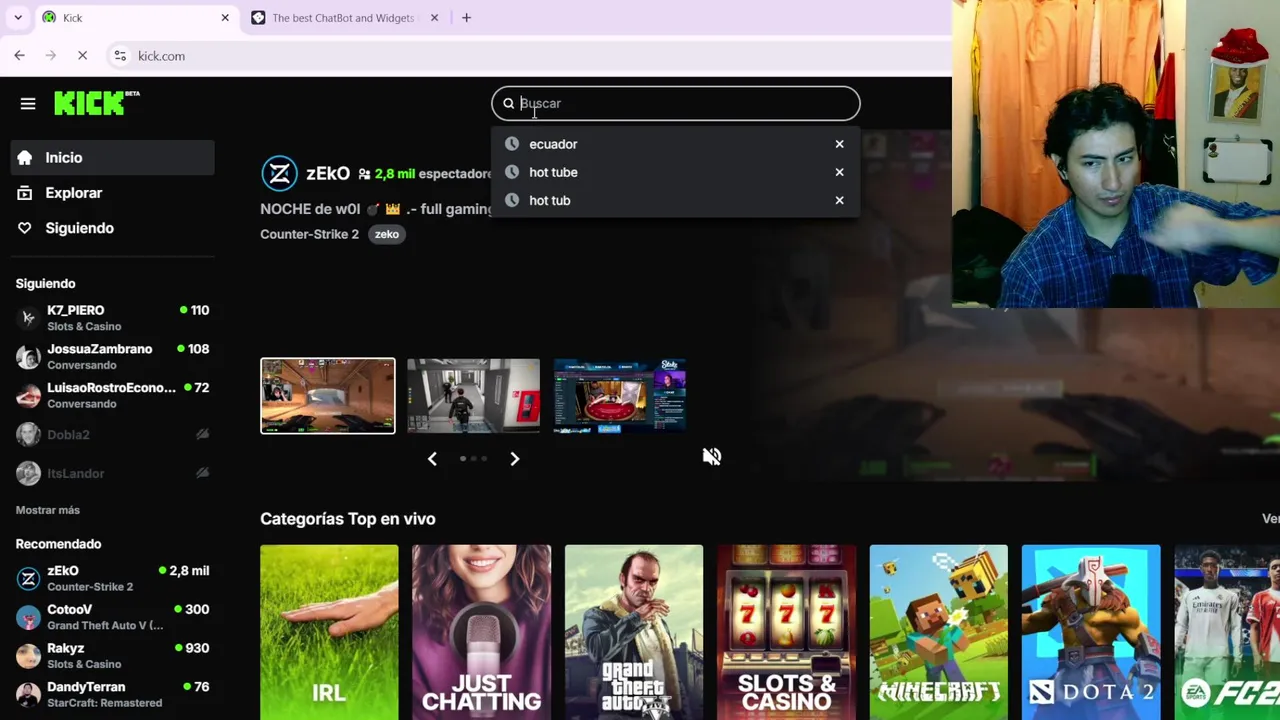Open K7_PIERO's channel
This screenshot has height=720, width=1280.
coord(112,318)
